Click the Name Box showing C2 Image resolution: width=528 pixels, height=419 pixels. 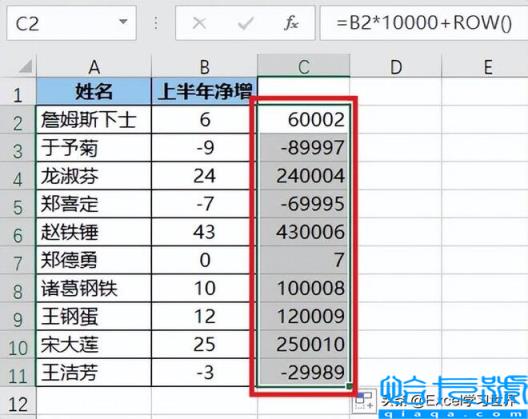coord(71,23)
